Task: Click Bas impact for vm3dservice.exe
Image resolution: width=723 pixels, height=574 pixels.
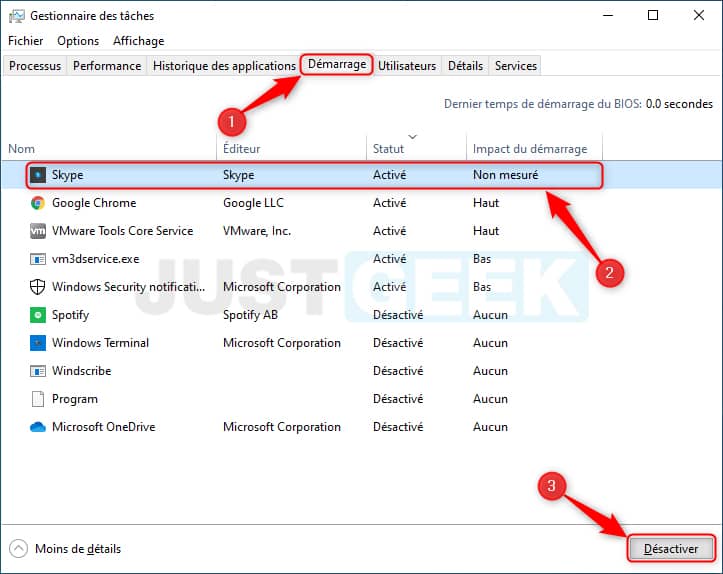Action: pos(482,259)
